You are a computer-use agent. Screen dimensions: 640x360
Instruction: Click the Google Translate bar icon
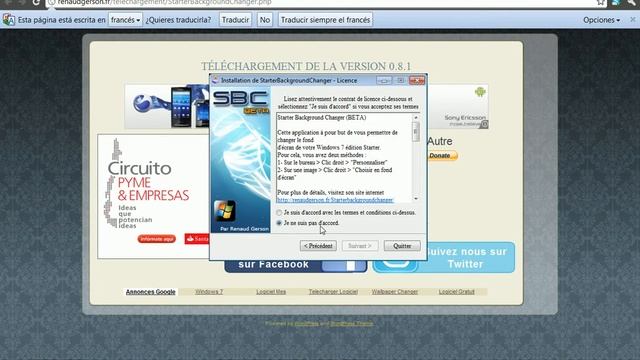coord(9,20)
